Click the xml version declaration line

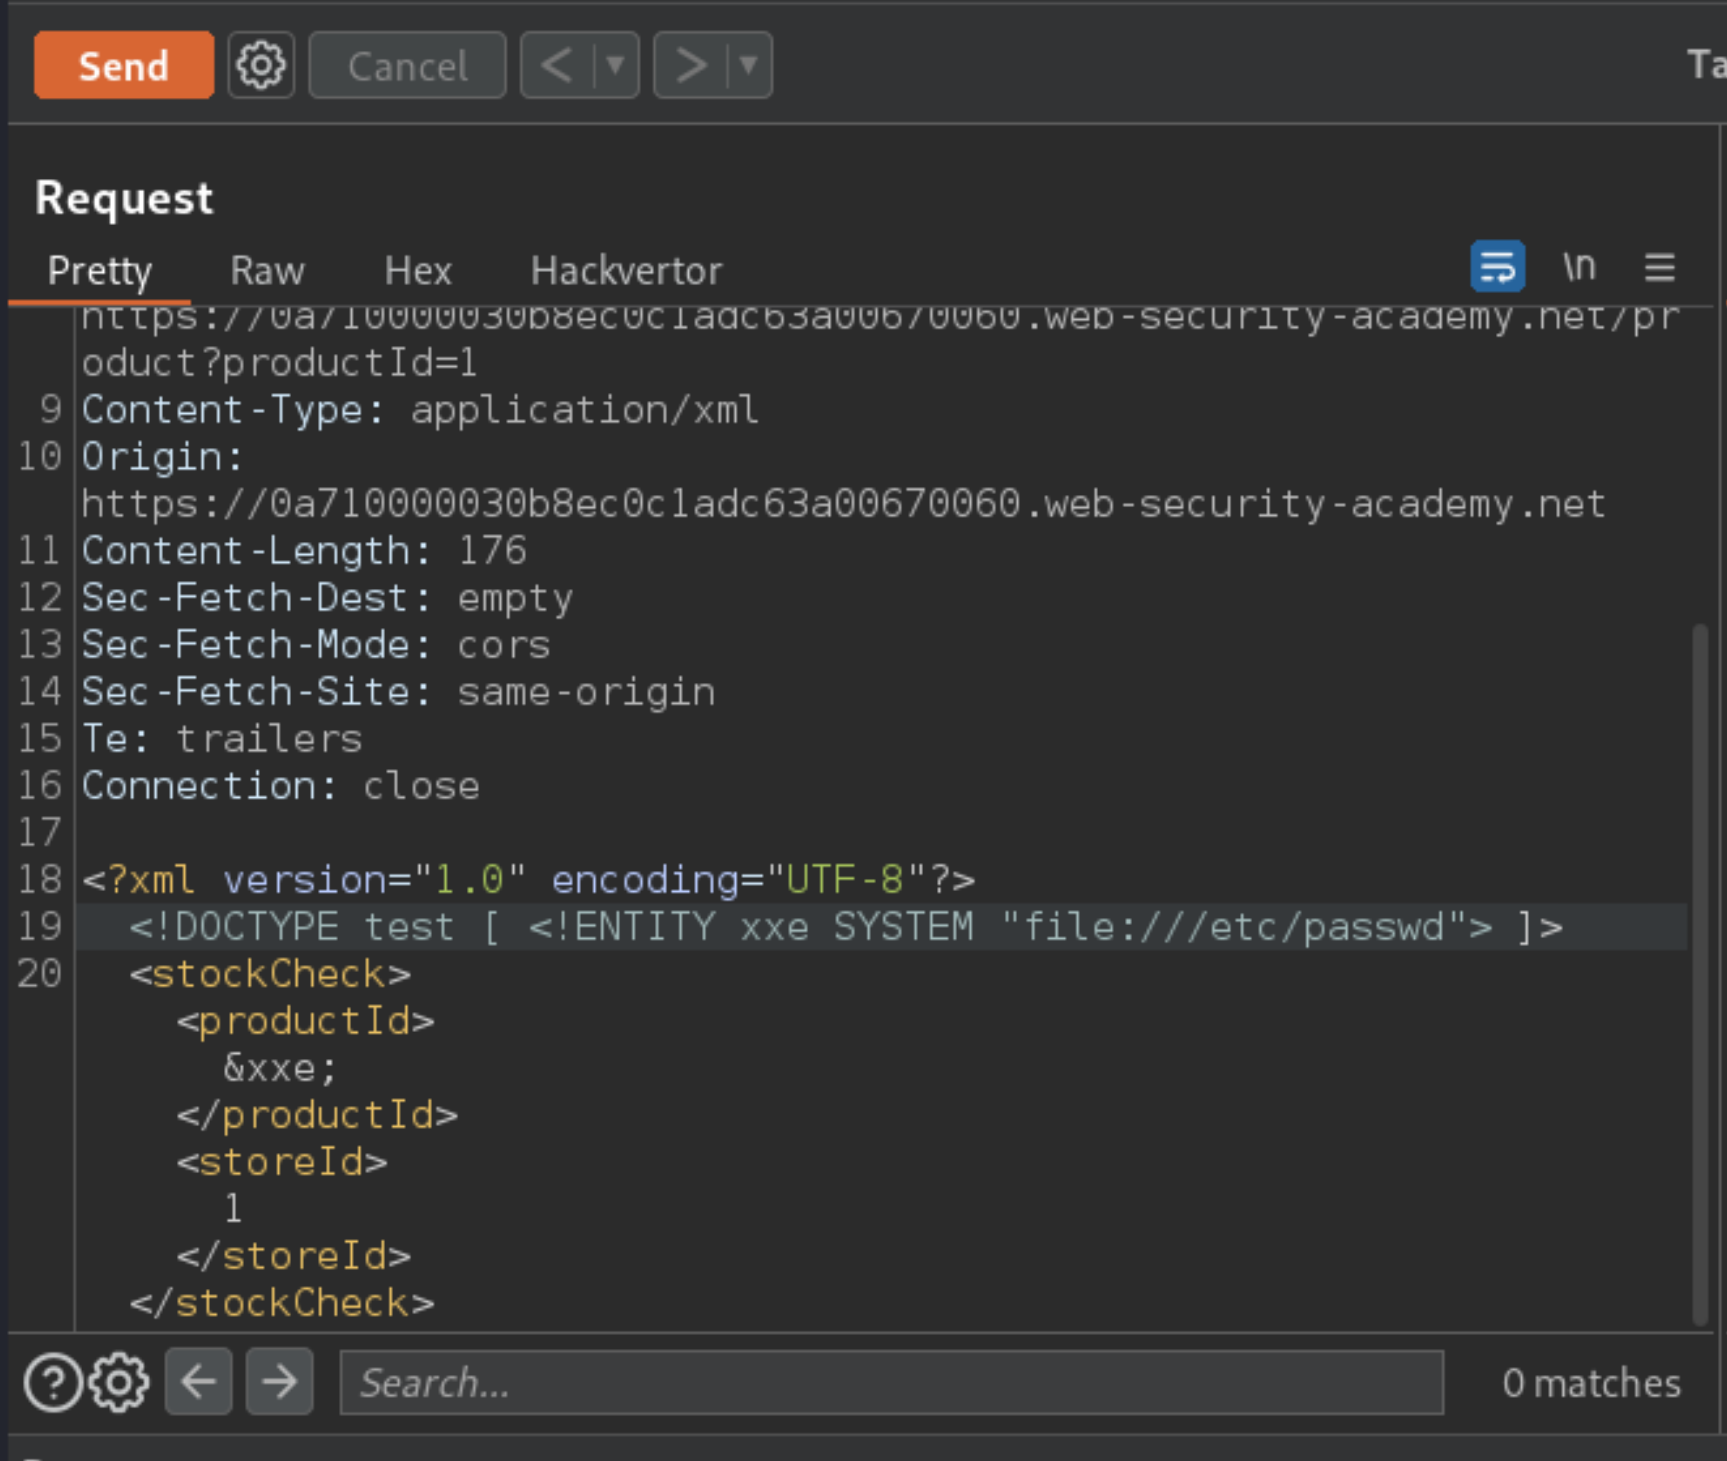click(529, 880)
